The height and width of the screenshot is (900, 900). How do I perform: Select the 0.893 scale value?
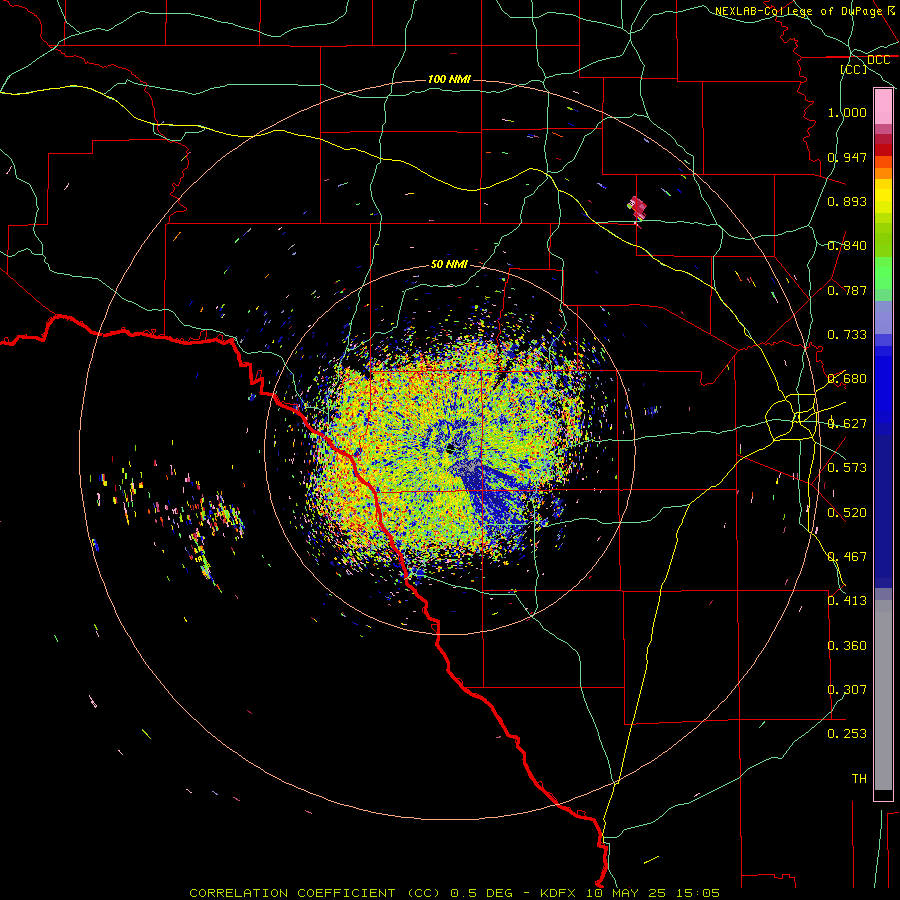847,201
